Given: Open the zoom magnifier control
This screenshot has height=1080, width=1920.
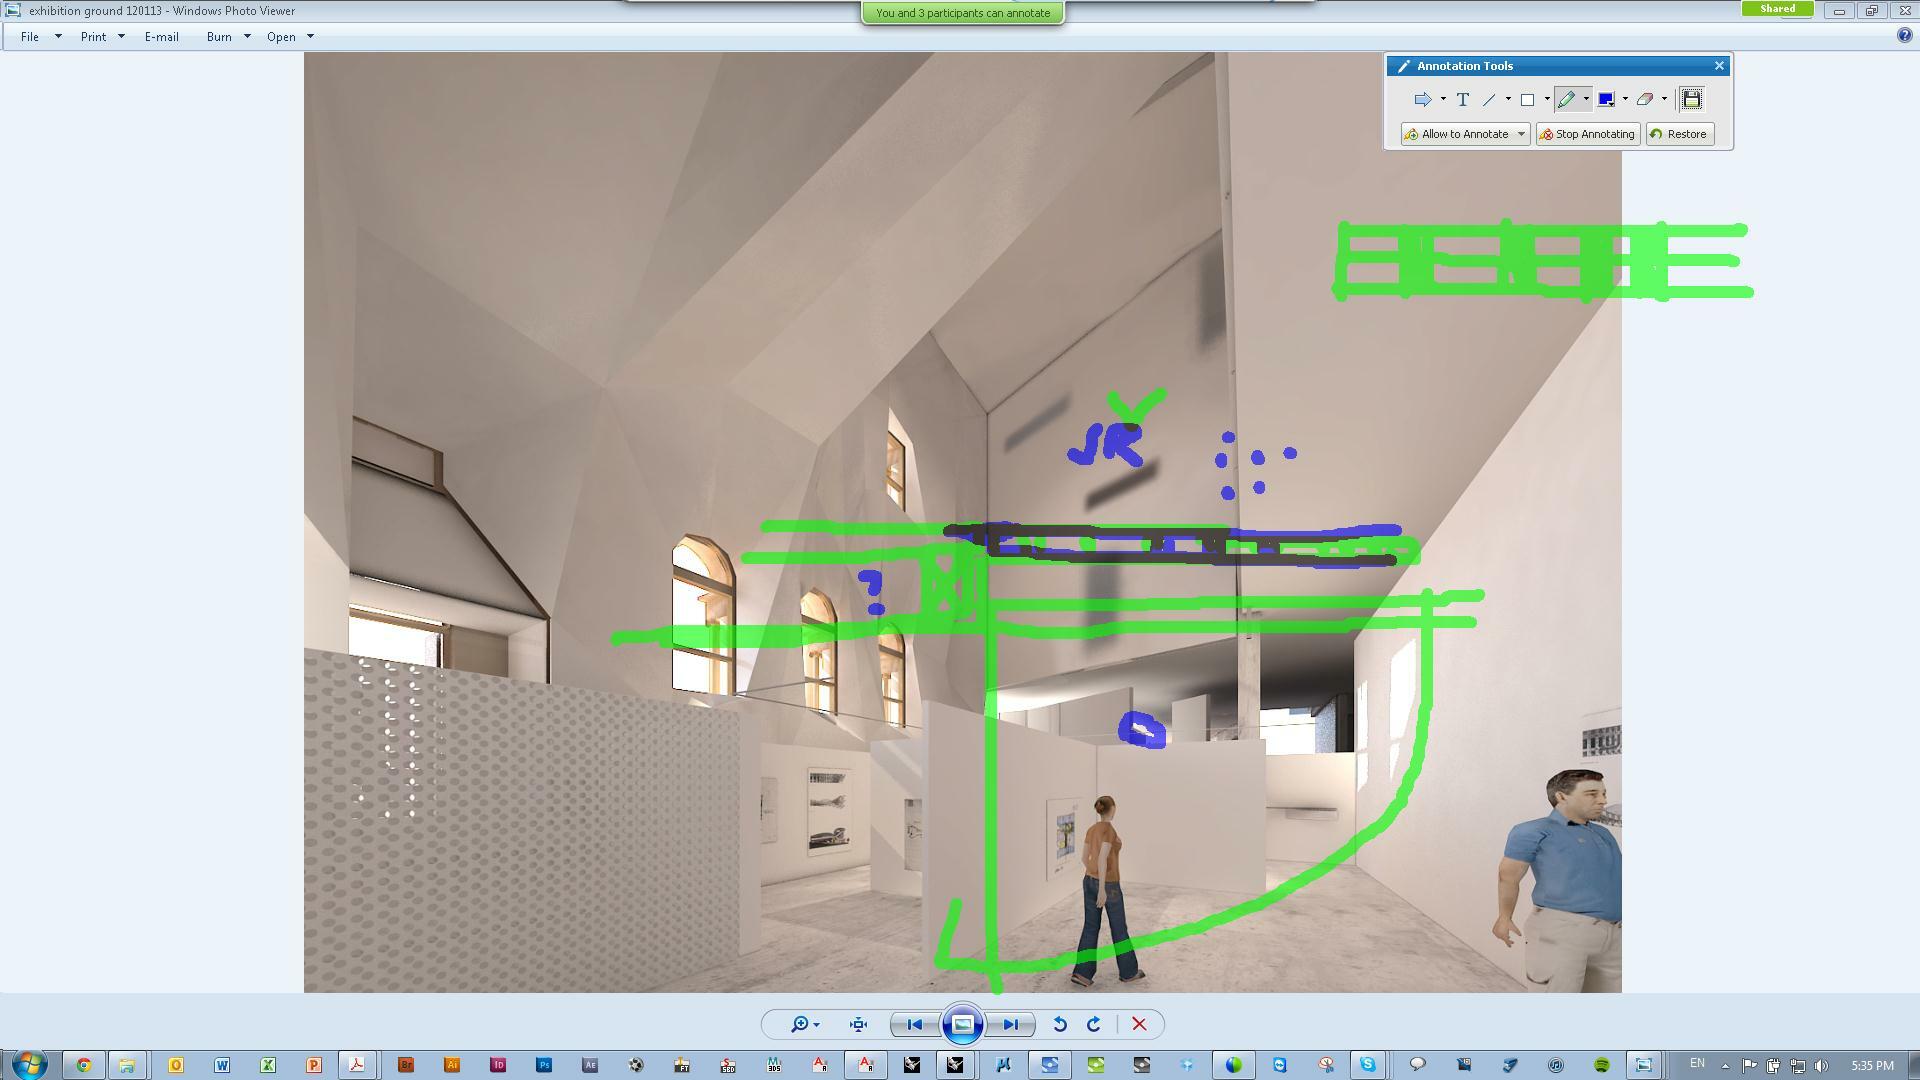Looking at the screenshot, I should coord(805,1024).
